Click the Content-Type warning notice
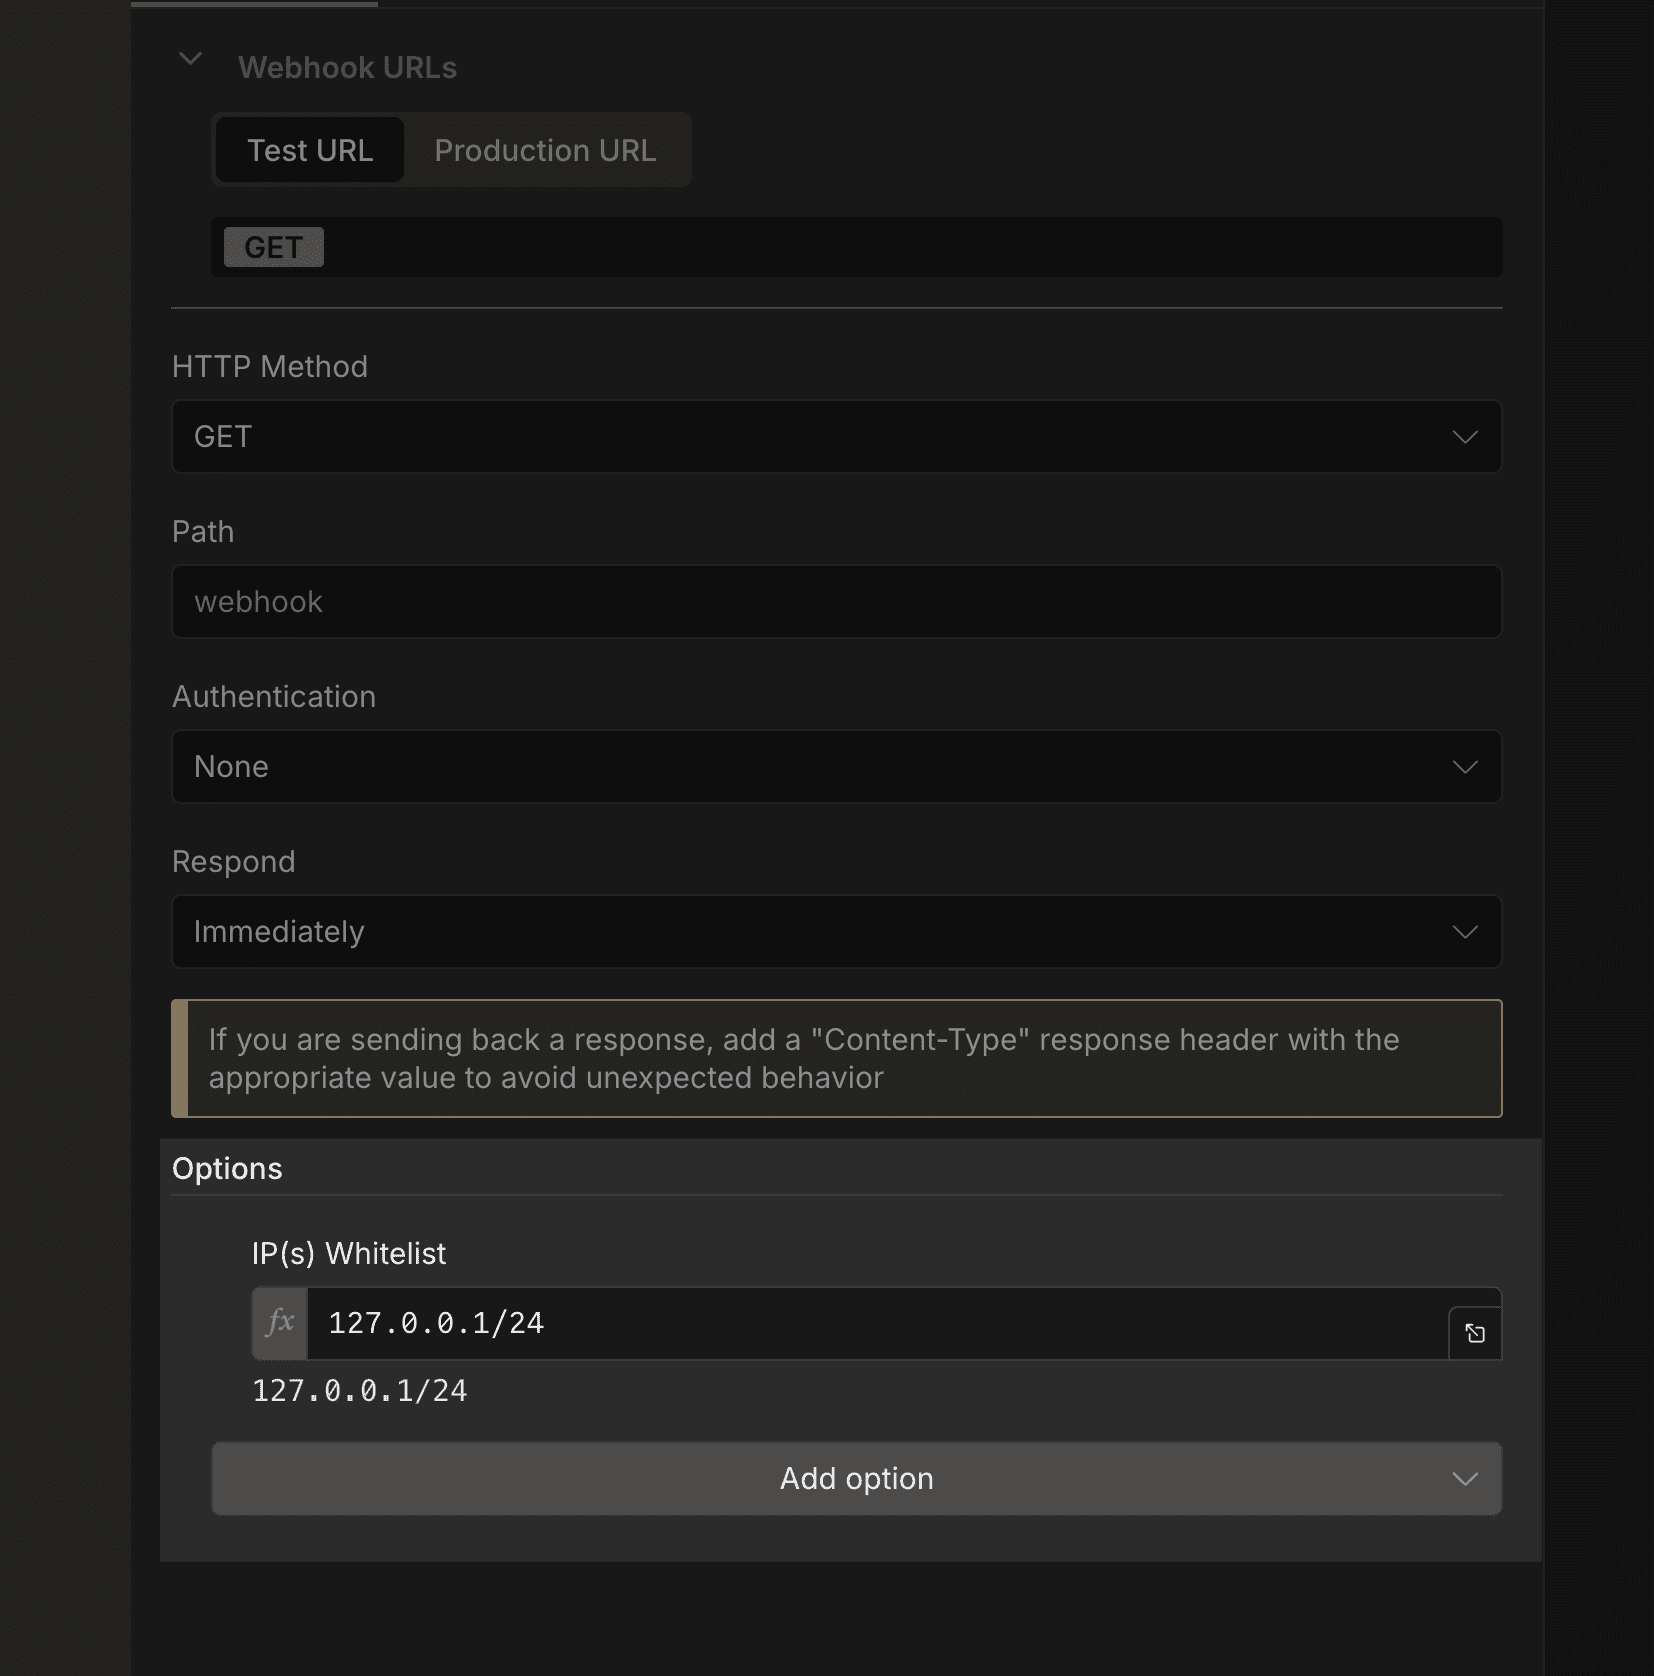The width and height of the screenshot is (1654, 1676). point(840,1058)
